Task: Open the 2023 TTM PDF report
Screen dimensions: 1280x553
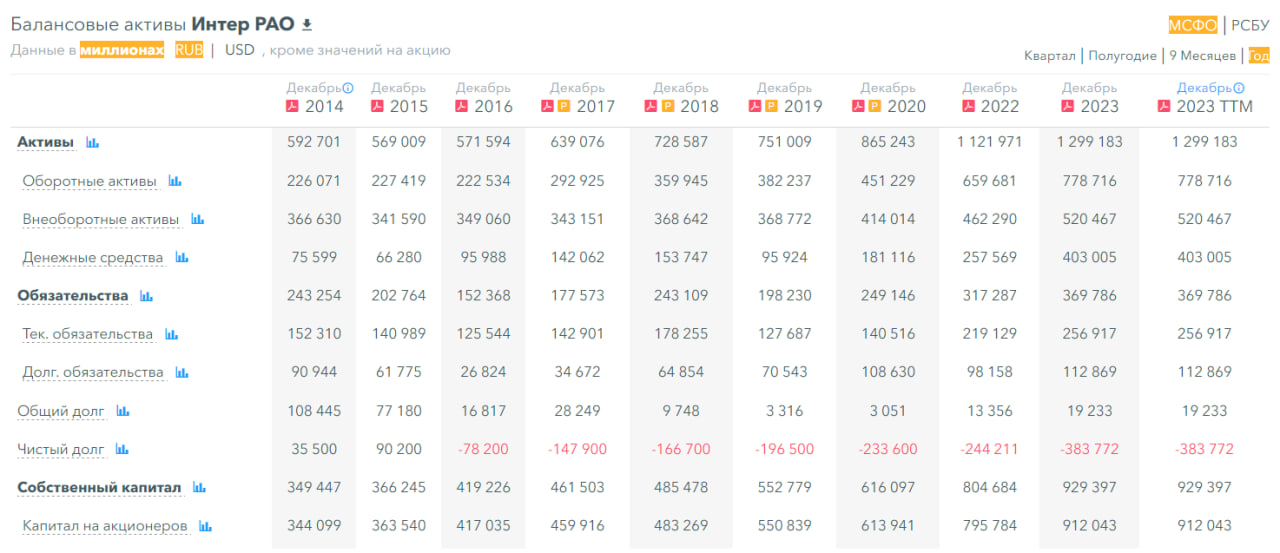Action: [1164, 106]
